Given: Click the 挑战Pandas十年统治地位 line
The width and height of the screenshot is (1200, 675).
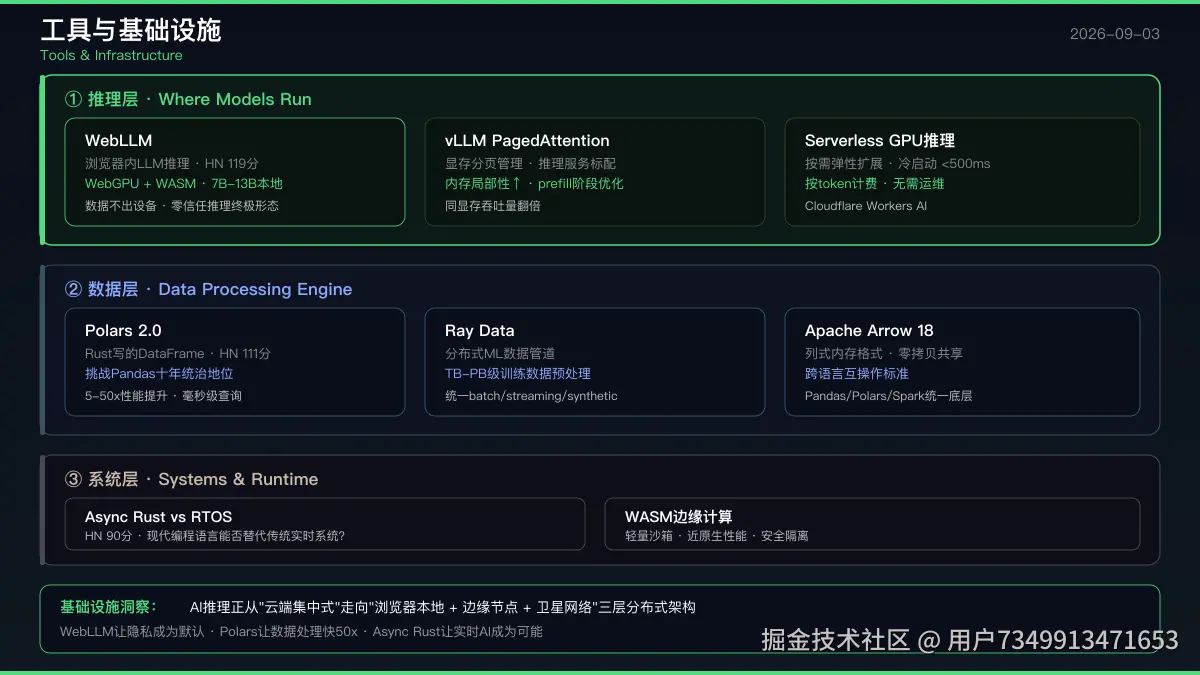Looking at the screenshot, I should click(159, 374).
